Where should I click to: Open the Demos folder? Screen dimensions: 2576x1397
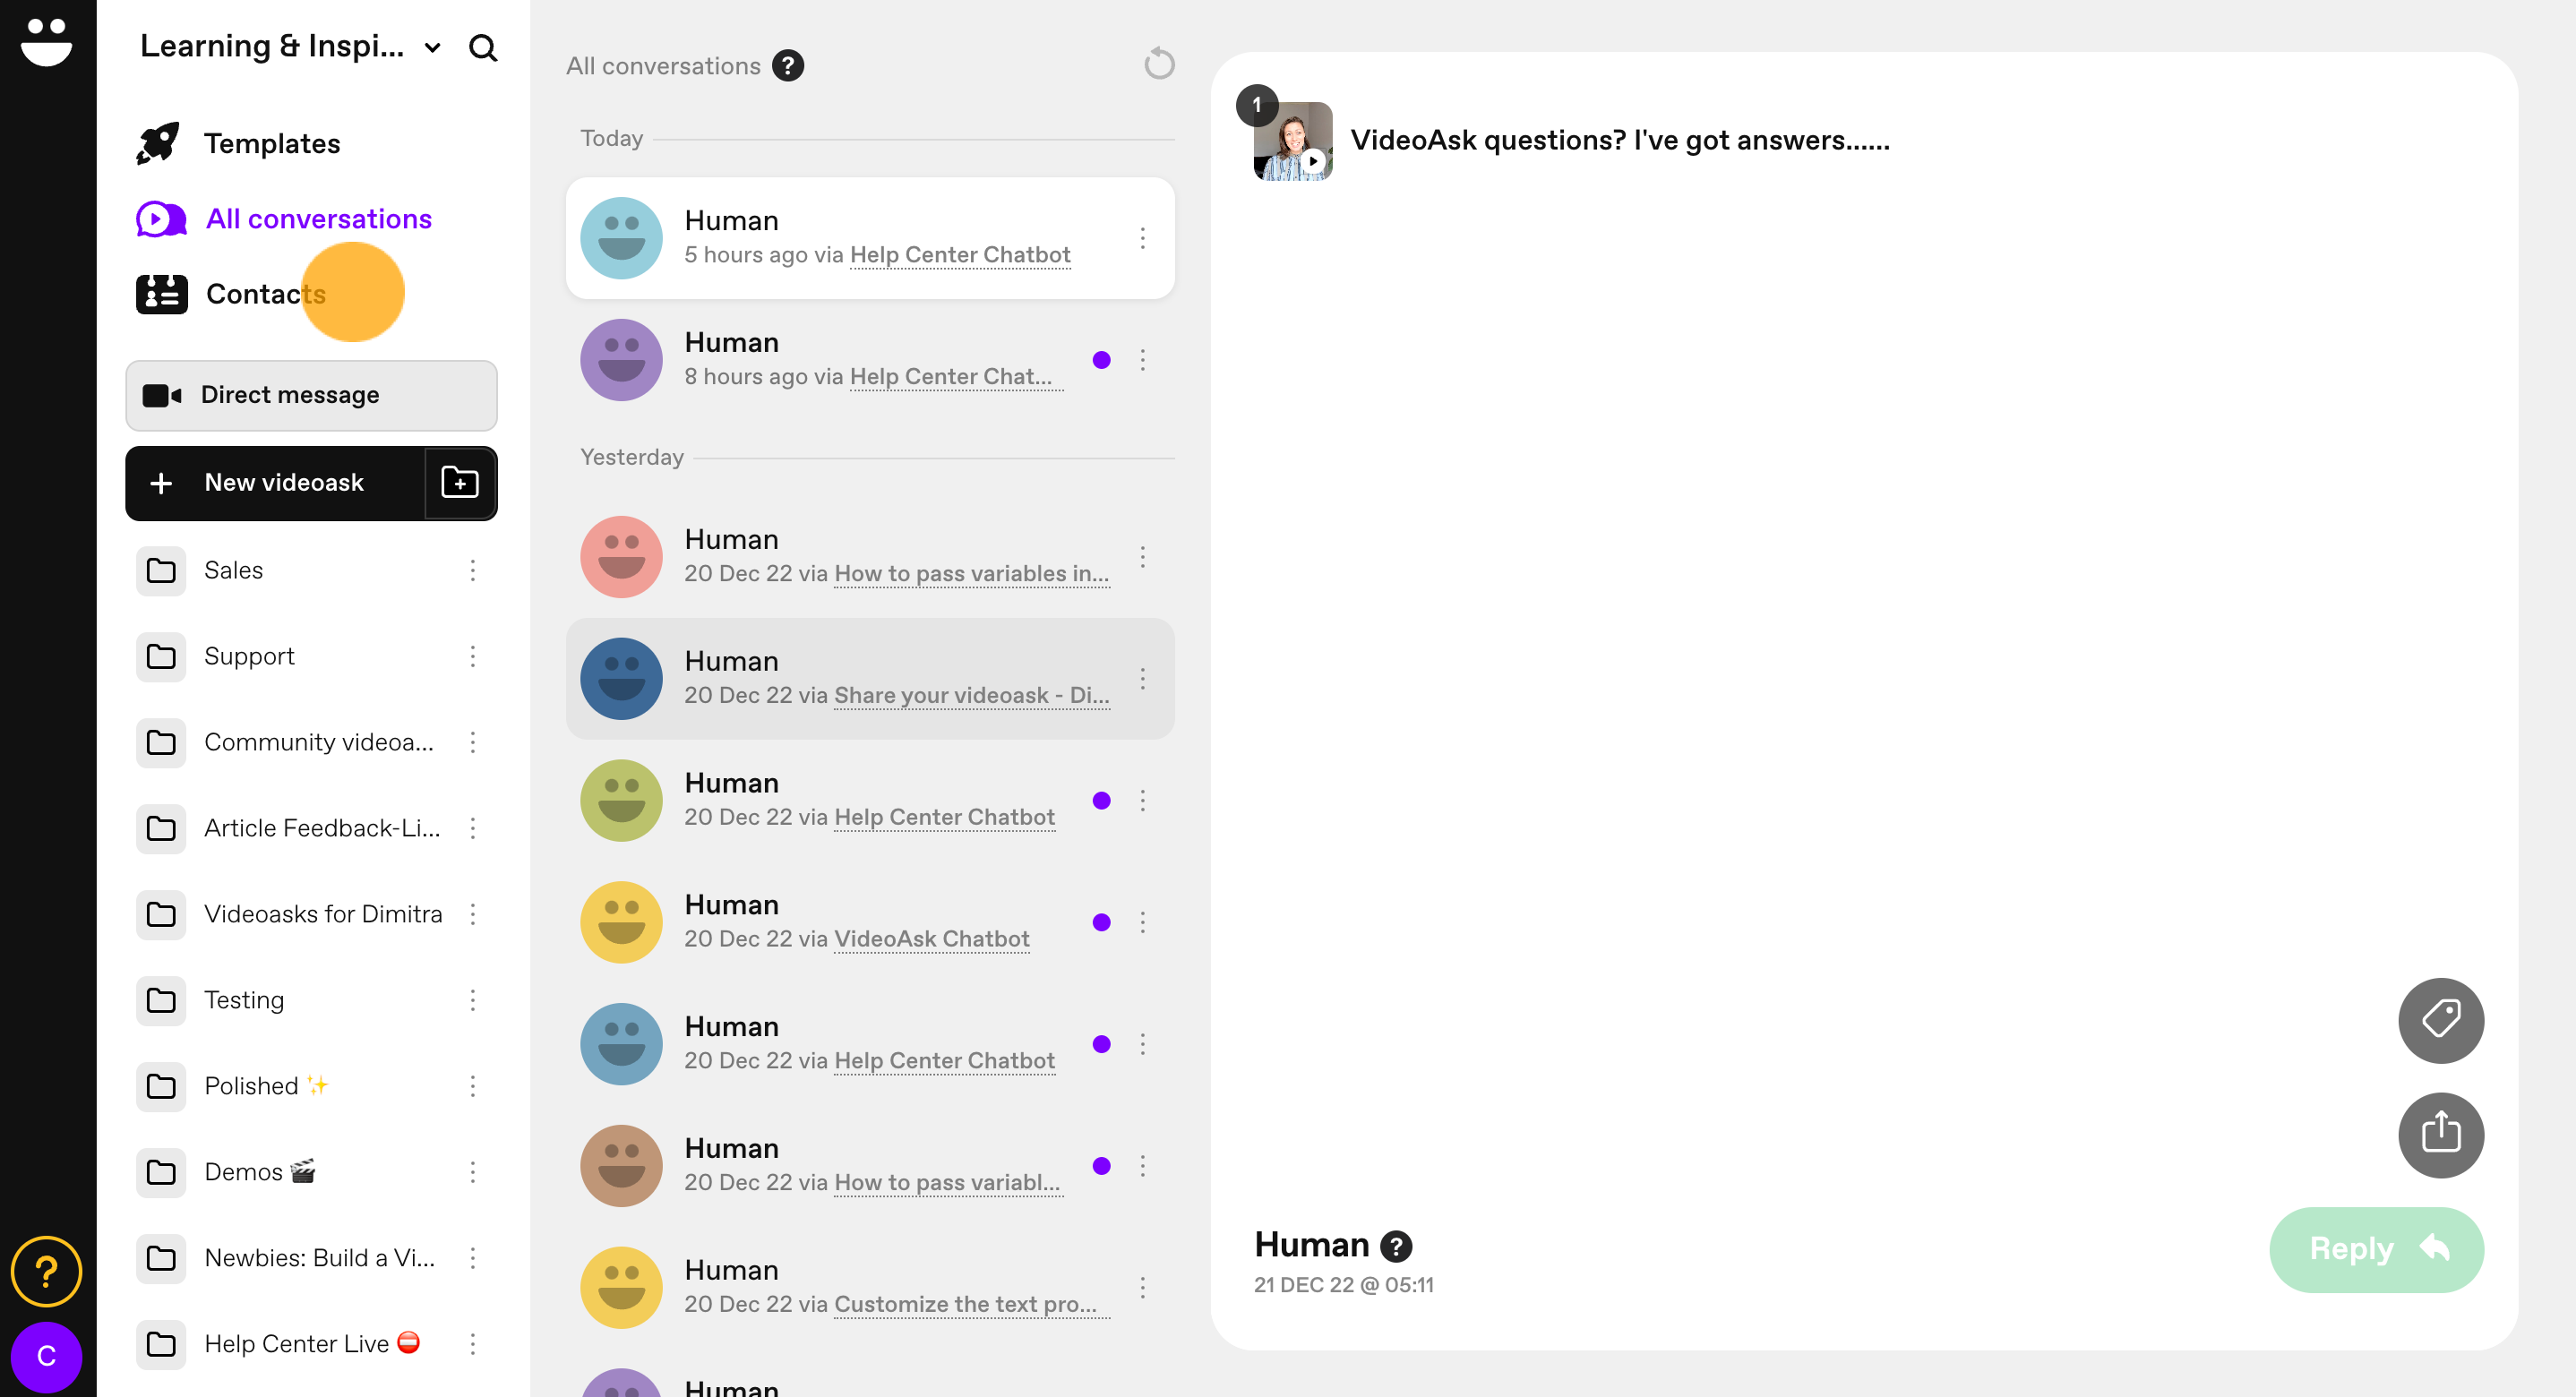[x=260, y=1172]
